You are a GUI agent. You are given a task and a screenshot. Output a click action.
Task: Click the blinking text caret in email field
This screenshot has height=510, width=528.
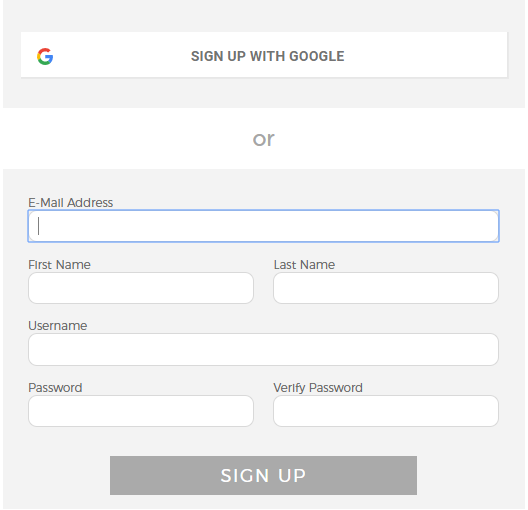[x=39, y=226]
